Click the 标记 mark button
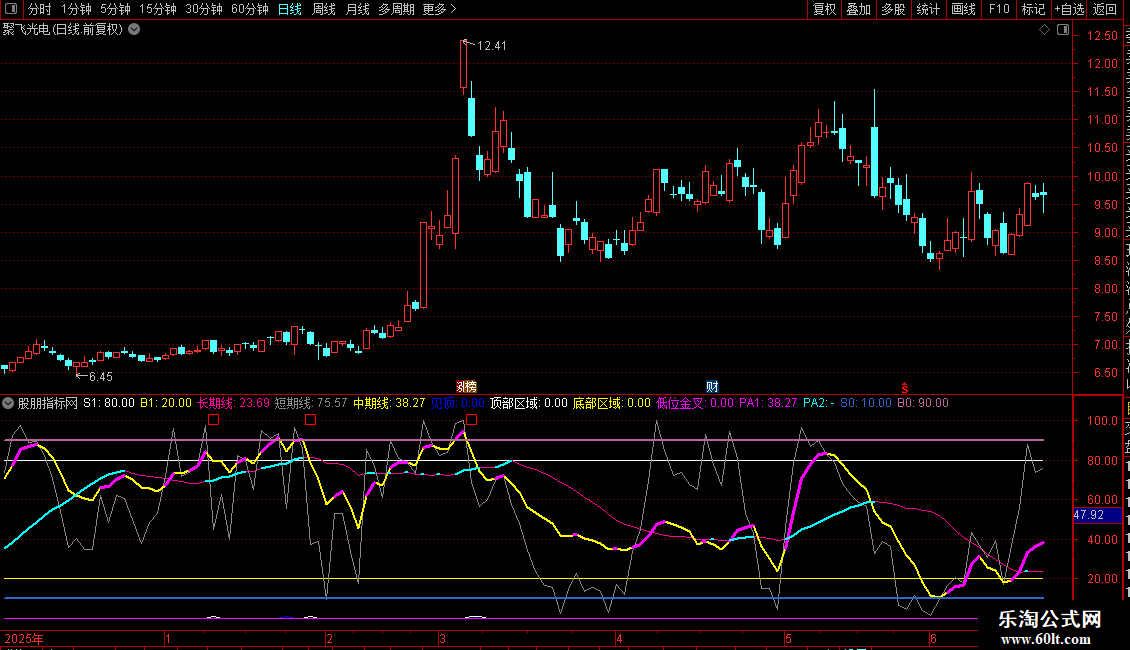The width and height of the screenshot is (1130, 650). pyautogui.click(x=1033, y=9)
